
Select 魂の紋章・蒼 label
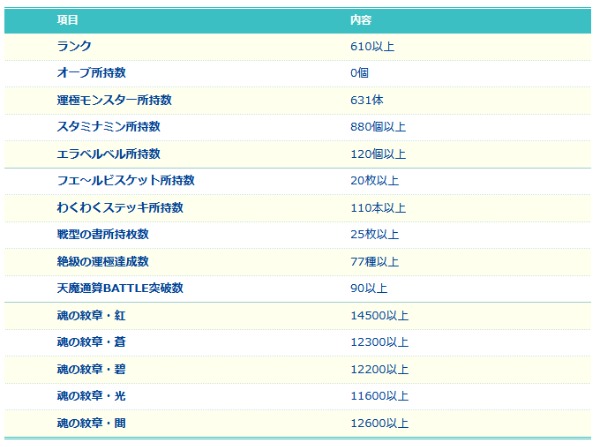pos(91,342)
